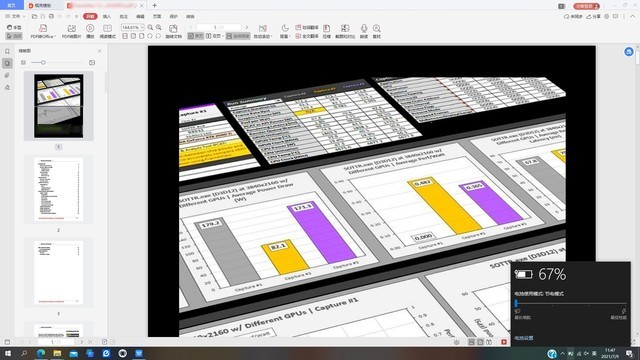Click the Rotate document tool

(x=173, y=31)
